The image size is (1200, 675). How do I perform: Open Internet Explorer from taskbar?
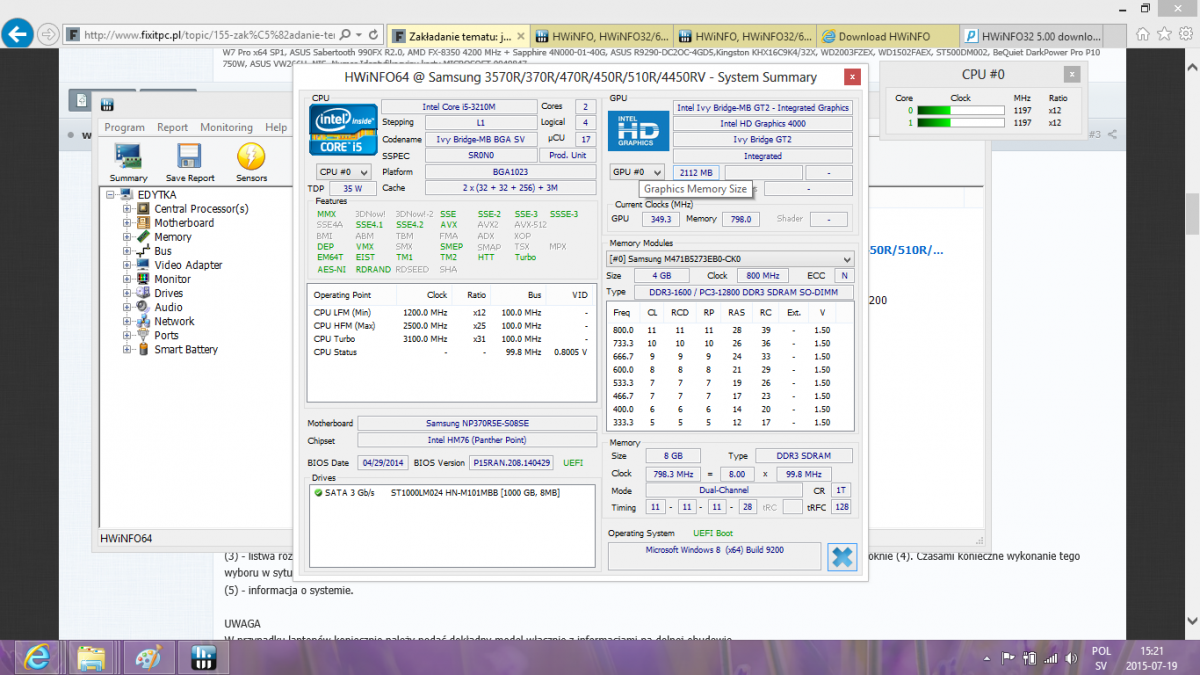click(37, 658)
